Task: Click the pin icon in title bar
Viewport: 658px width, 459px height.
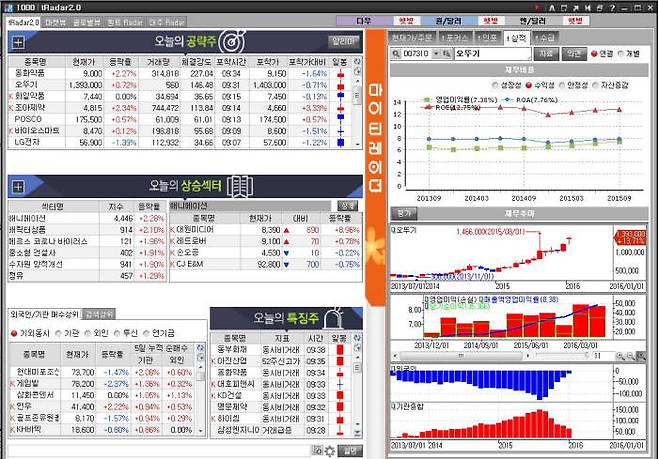Action: point(588,8)
